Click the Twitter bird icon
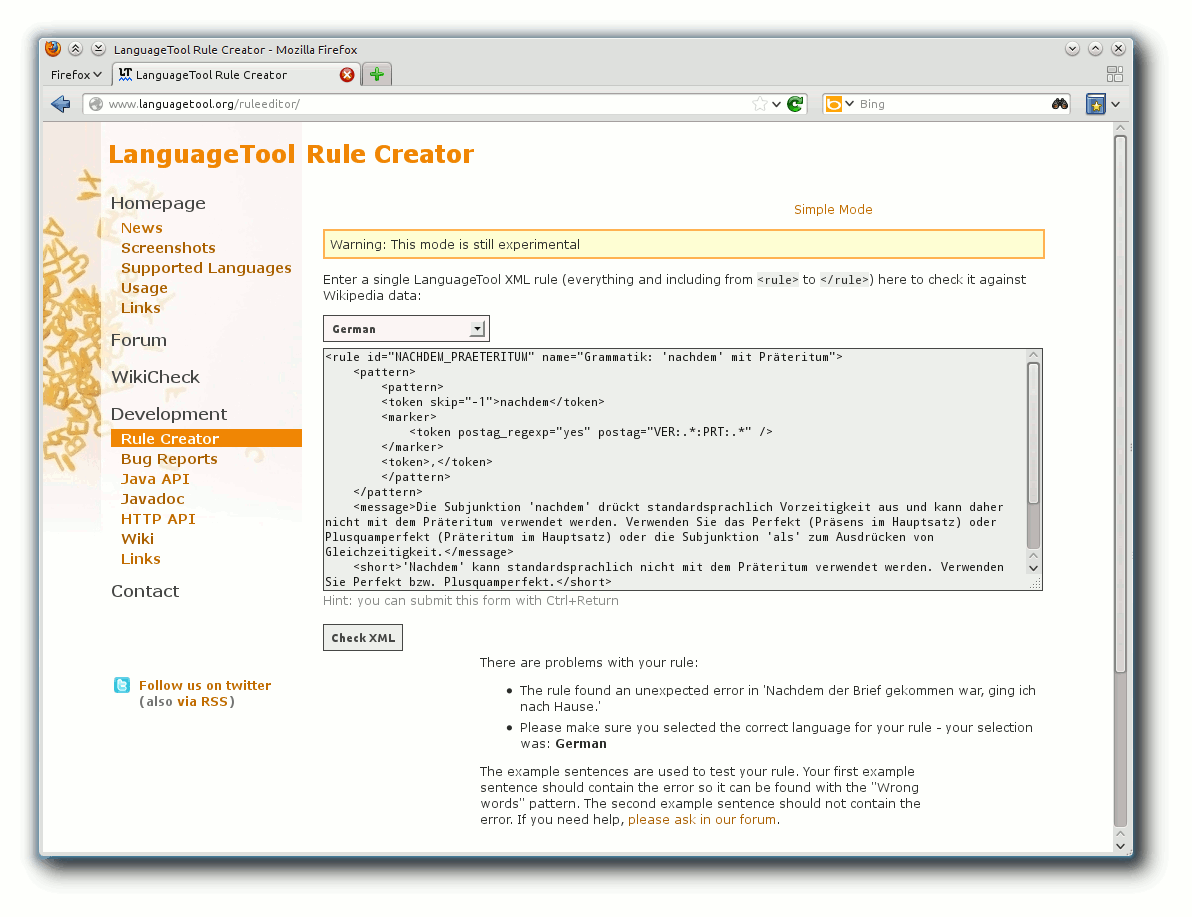The height and width of the screenshot is (917, 1192). point(122,685)
